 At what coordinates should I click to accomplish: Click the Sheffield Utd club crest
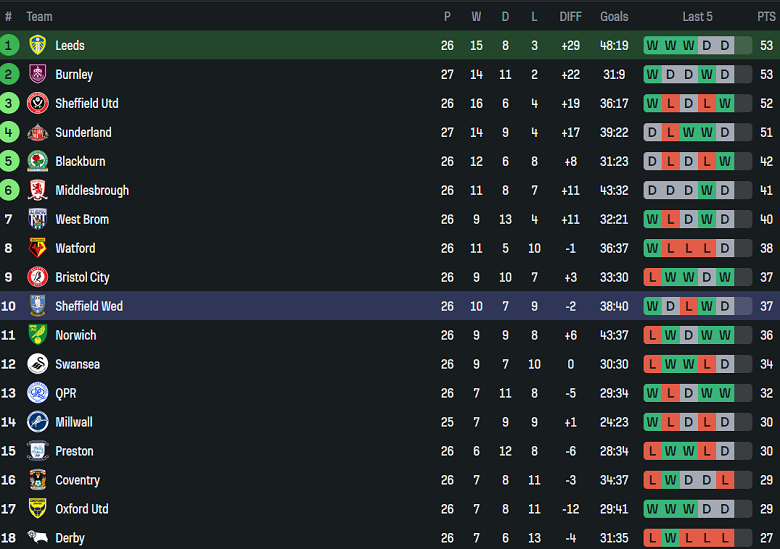[x=37, y=103]
